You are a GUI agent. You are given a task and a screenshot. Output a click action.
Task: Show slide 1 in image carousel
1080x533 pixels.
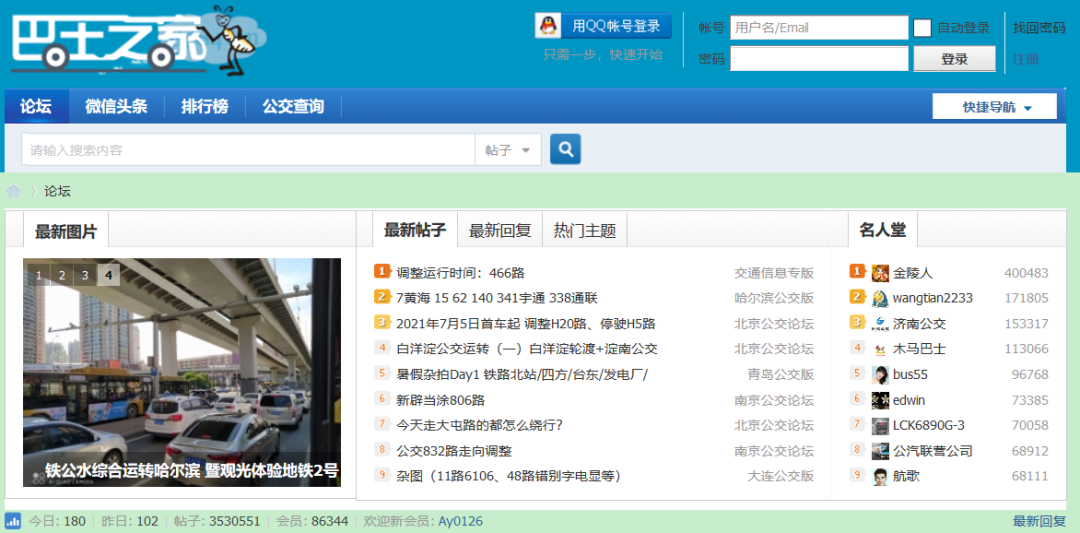pos(39,275)
